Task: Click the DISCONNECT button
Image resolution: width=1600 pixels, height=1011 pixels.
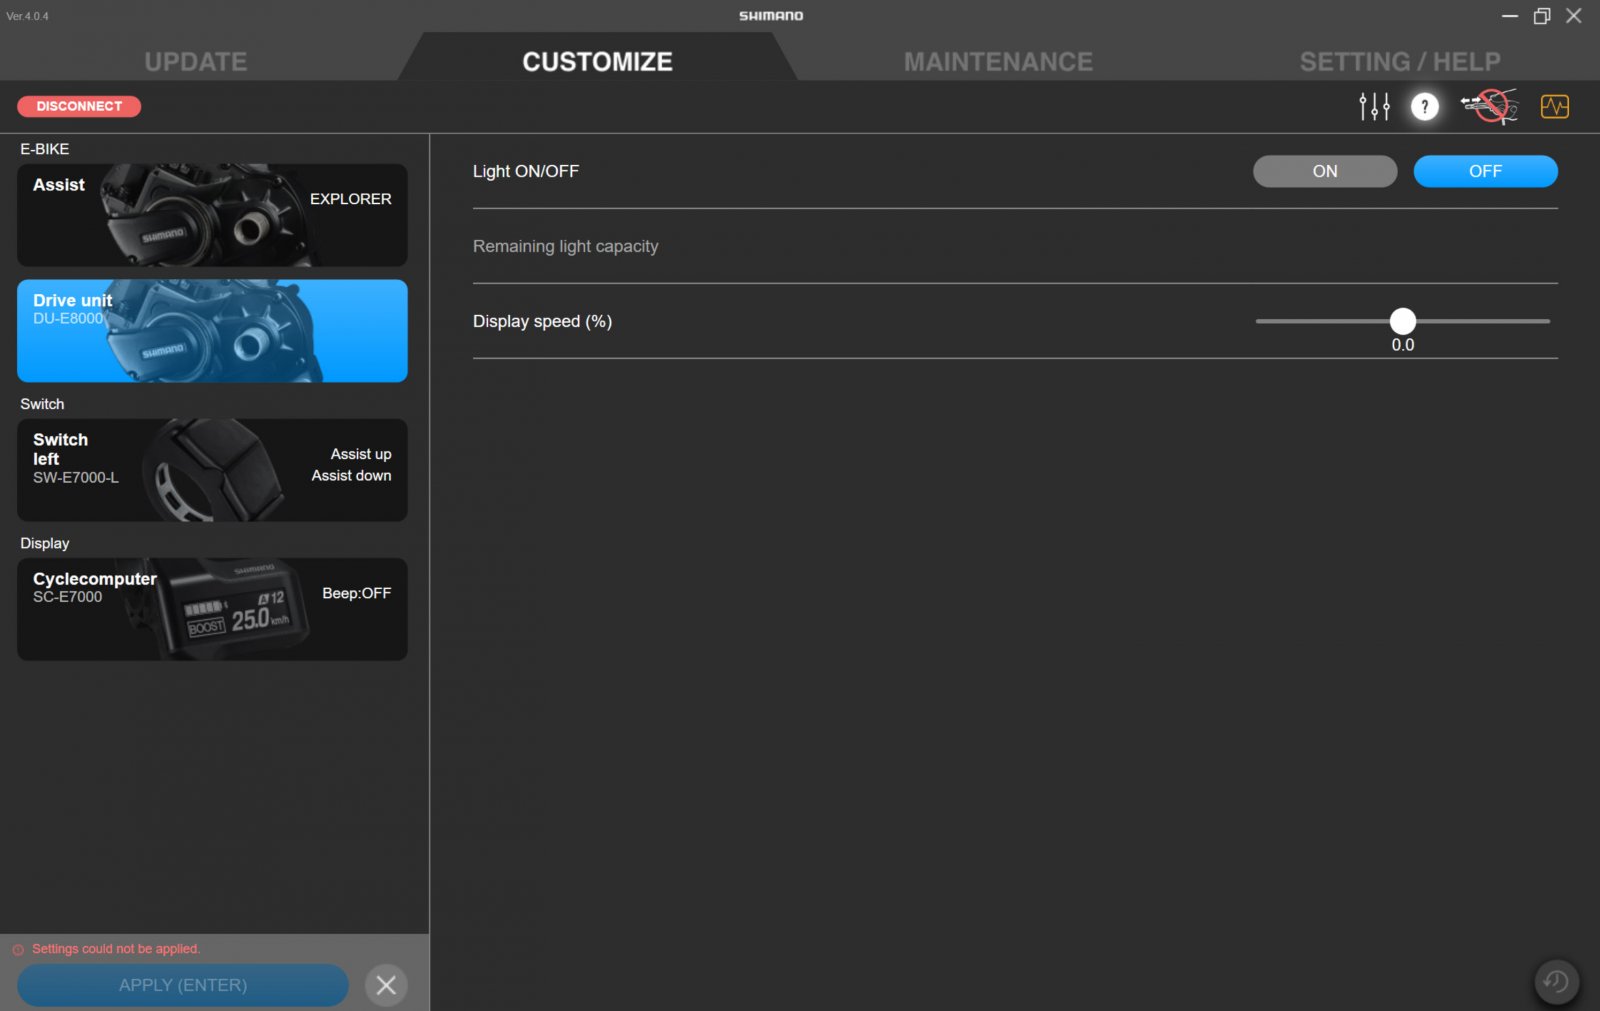Action: coord(79,106)
